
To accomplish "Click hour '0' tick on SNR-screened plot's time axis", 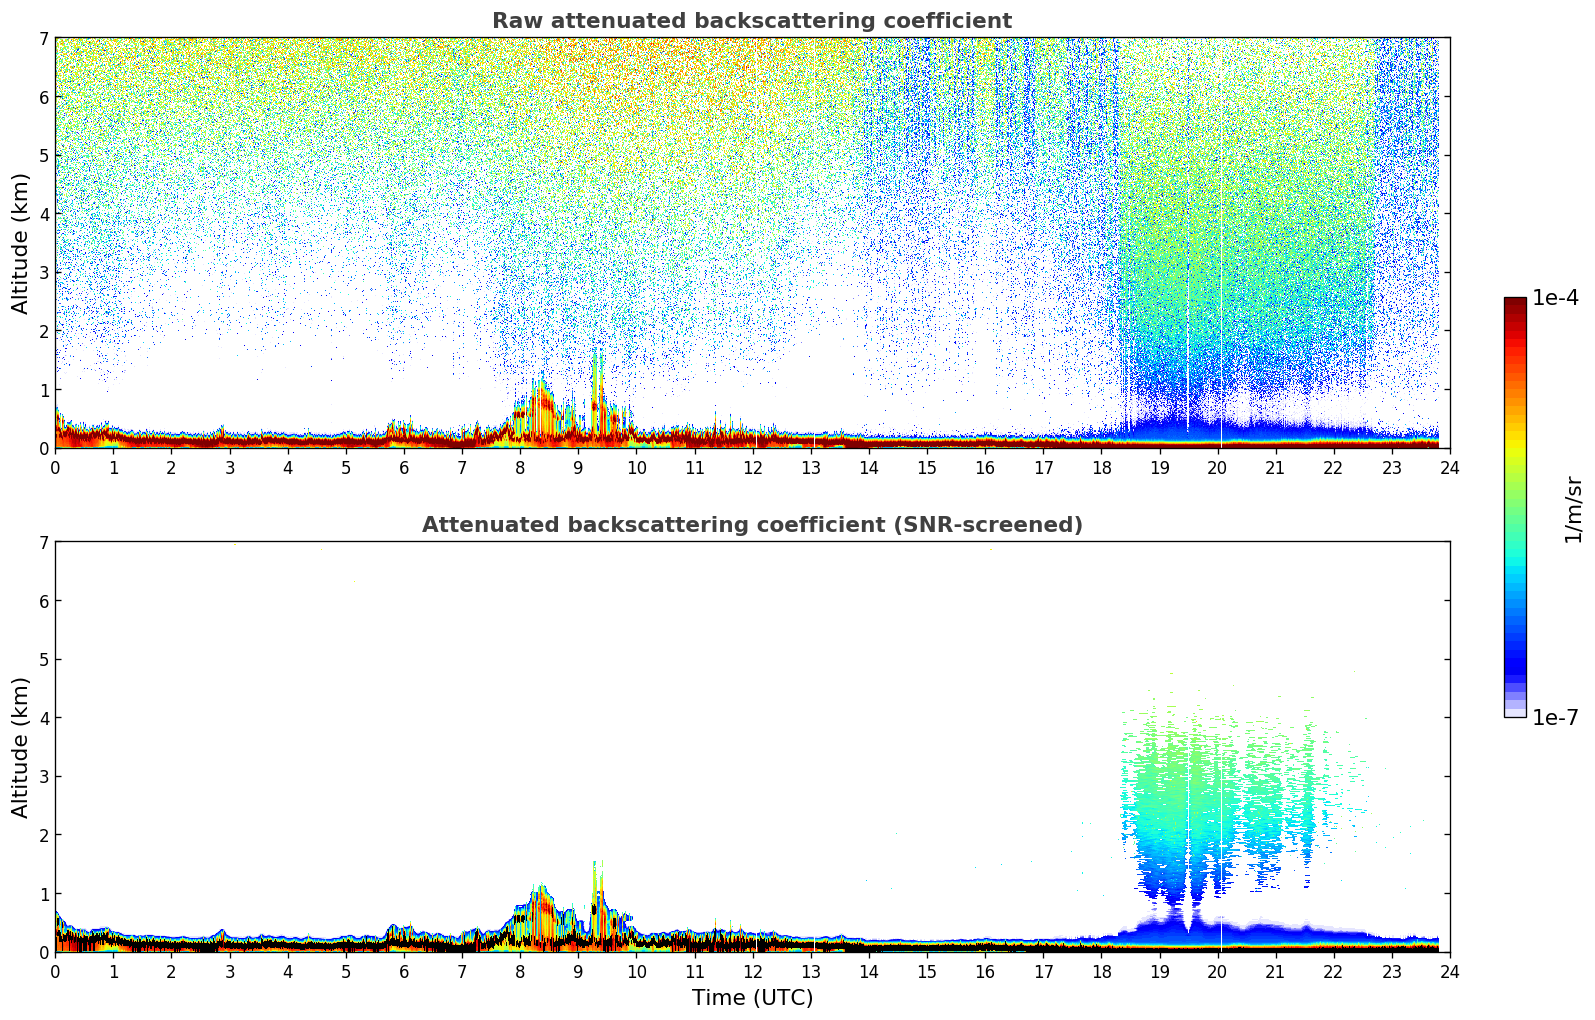I will (x=55, y=972).
